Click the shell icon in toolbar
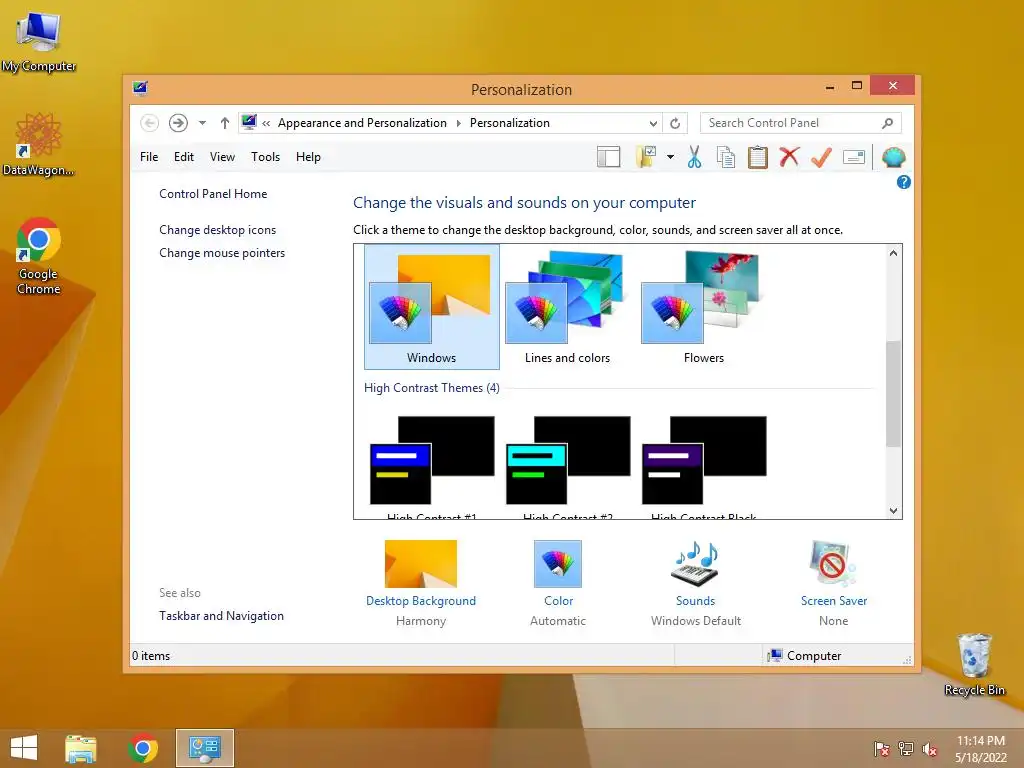The width and height of the screenshot is (1024, 768). click(x=893, y=157)
